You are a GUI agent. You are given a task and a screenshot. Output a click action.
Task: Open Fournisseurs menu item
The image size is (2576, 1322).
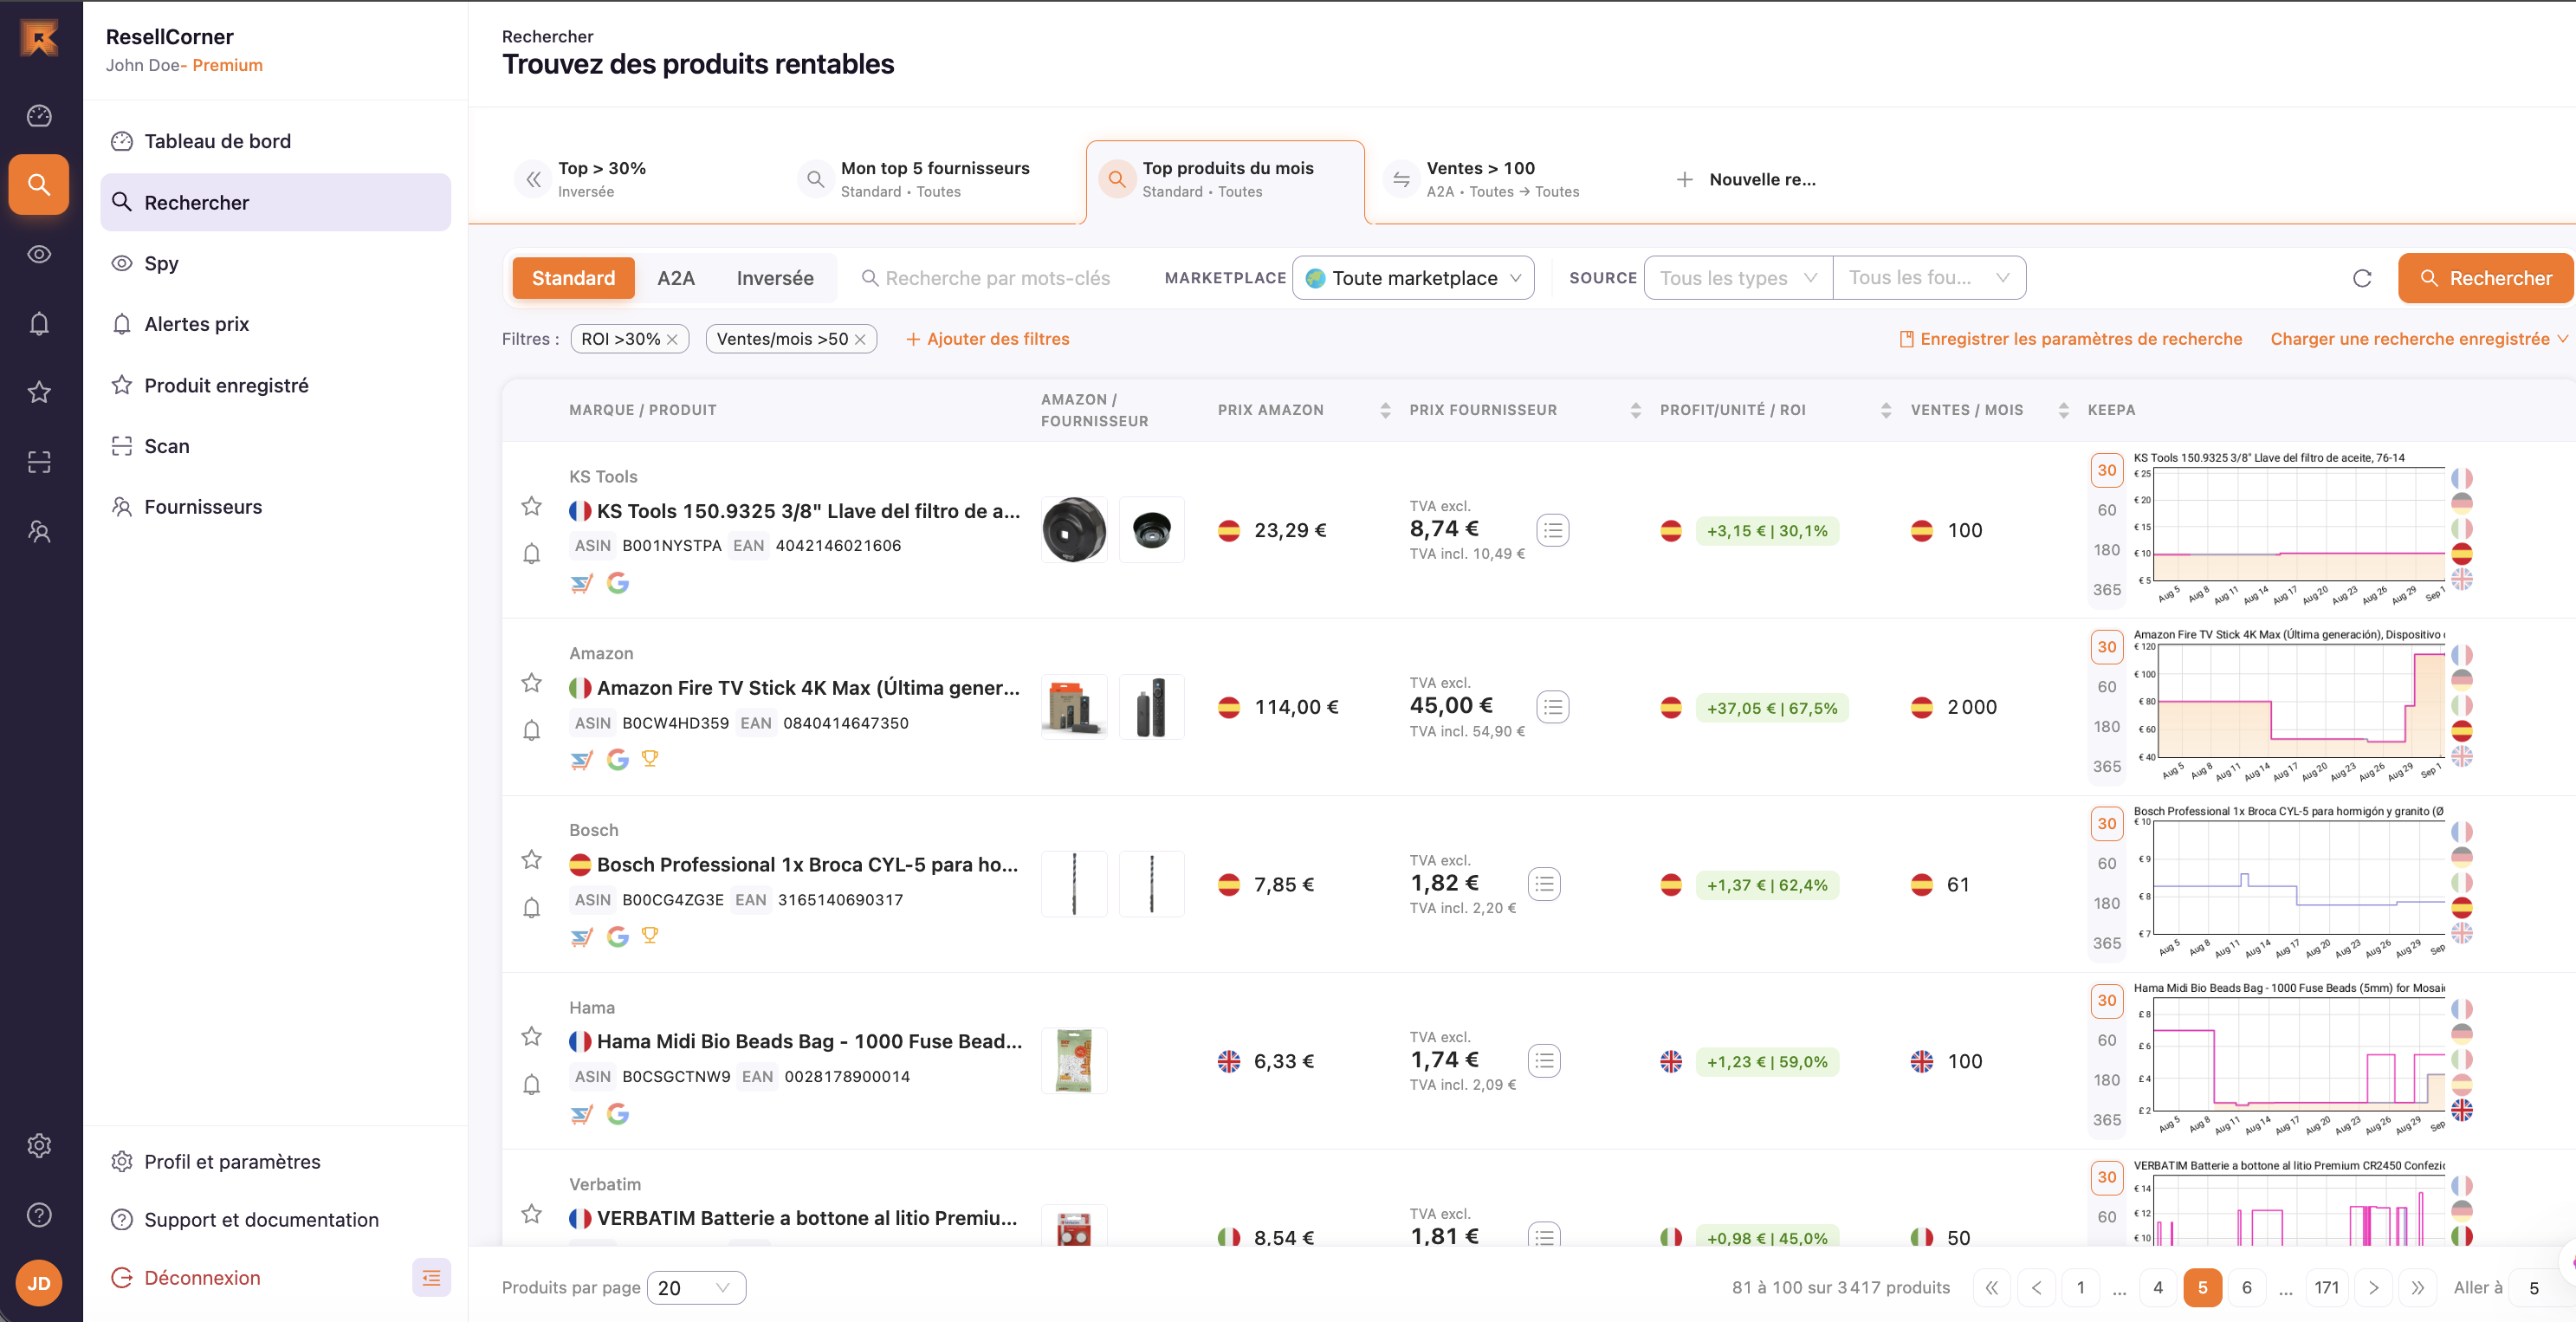click(276, 507)
